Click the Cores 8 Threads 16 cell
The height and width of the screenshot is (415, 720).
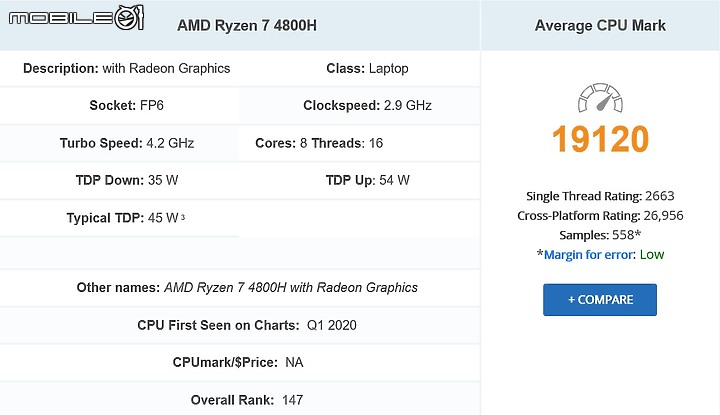point(360,143)
